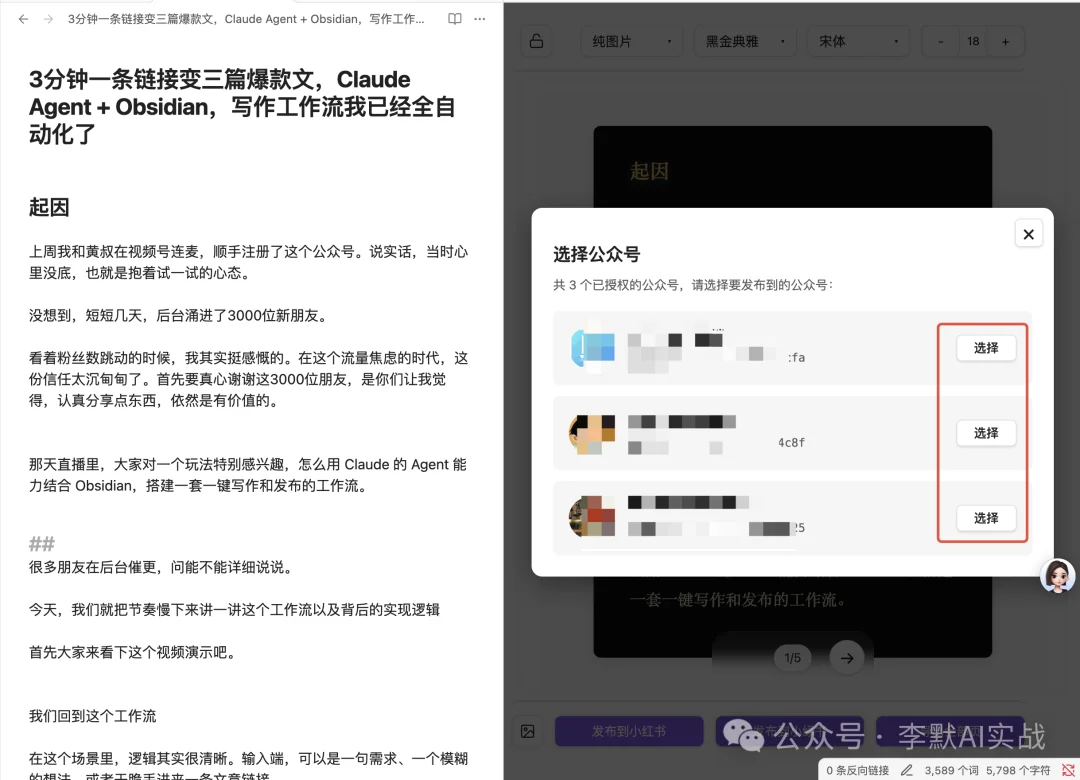This screenshot has height=780, width=1080.
Task: Click the image icon in the bottom toolbar
Action: [527, 731]
